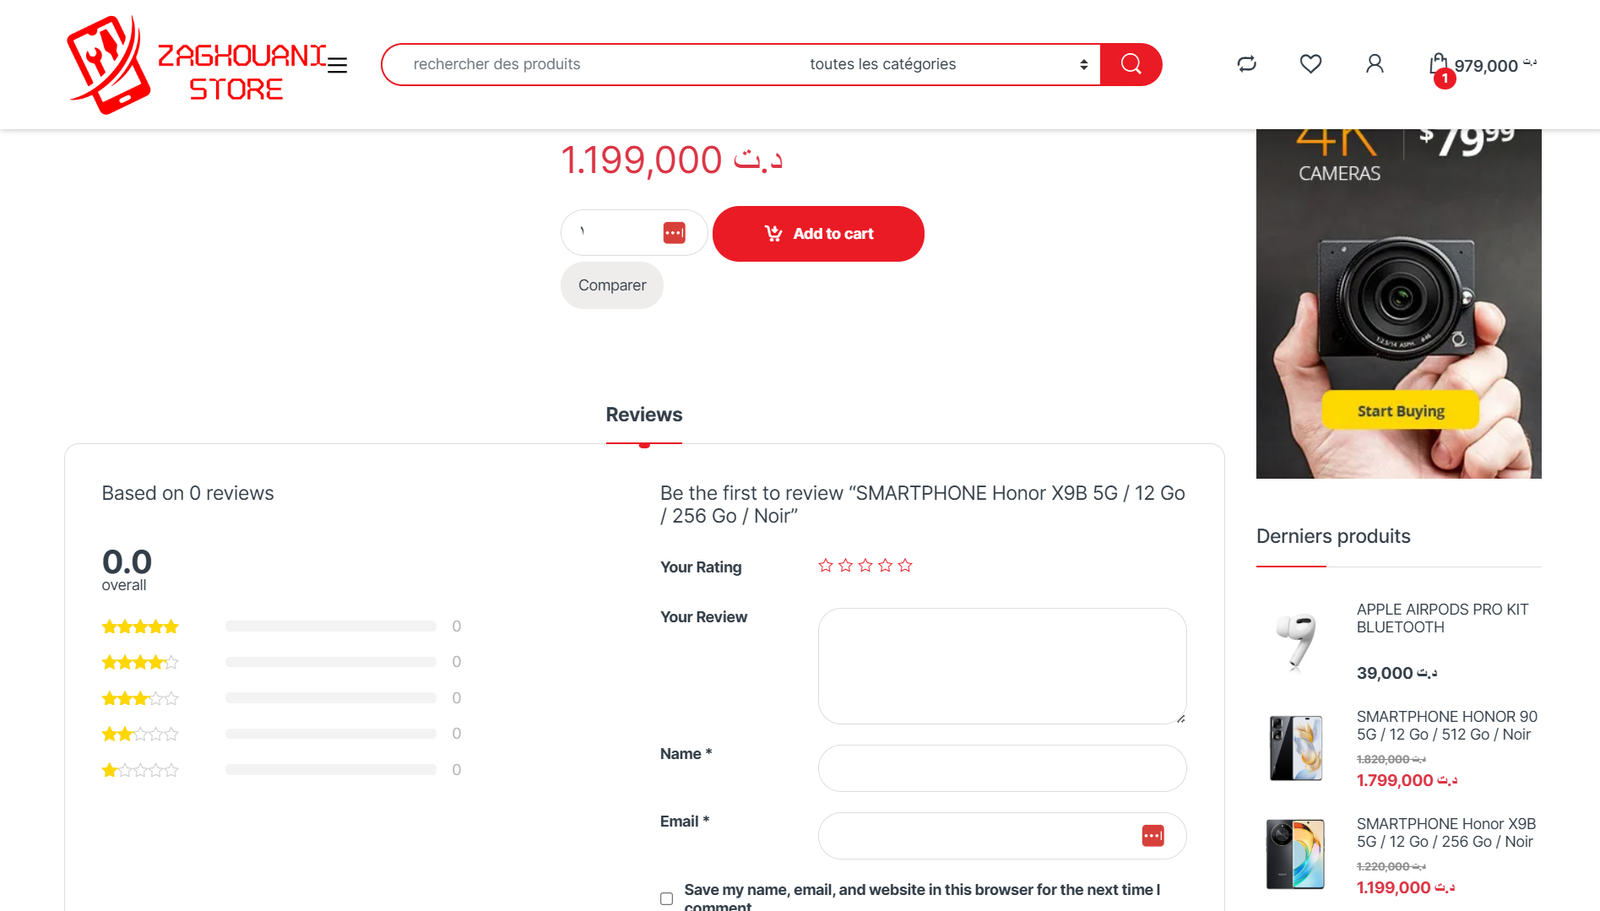Click the 1.799,000 Honor 90 sale price
Image resolution: width=1600 pixels, height=911 pixels.
click(1407, 780)
